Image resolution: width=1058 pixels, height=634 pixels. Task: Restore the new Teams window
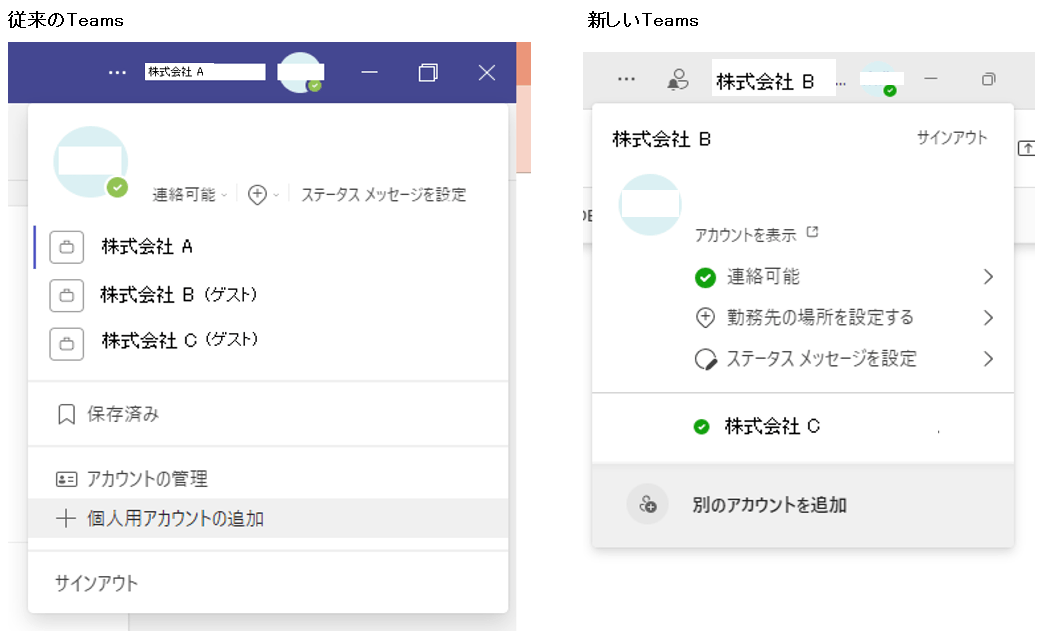point(988,79)
